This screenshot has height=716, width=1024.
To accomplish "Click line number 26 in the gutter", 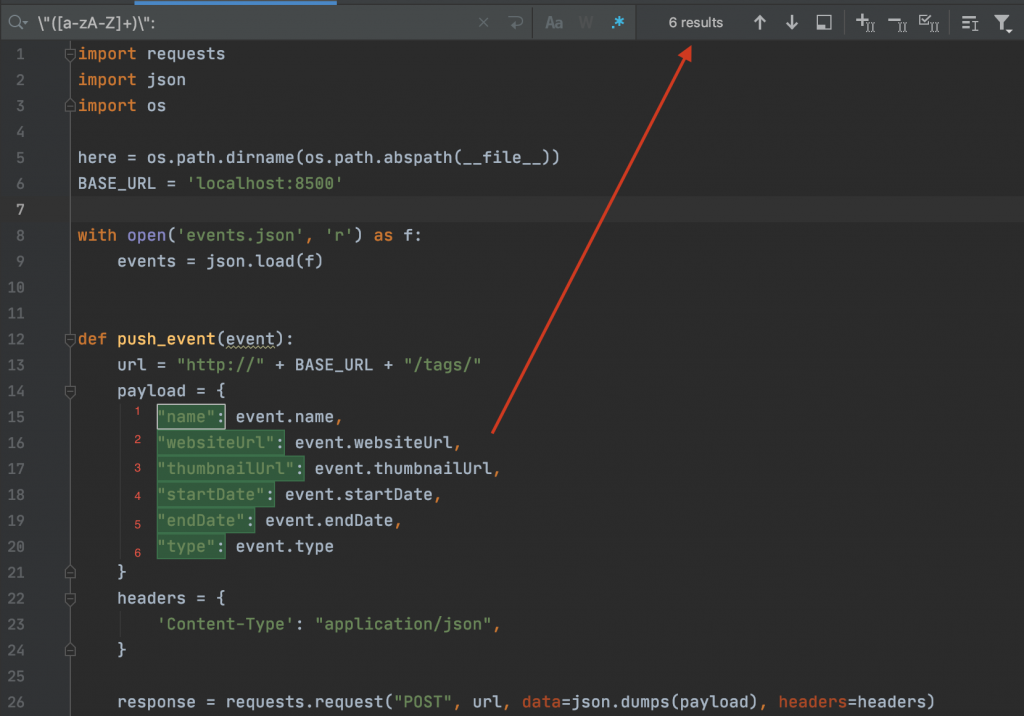I will pyautogui.click(x=16, y=702).
